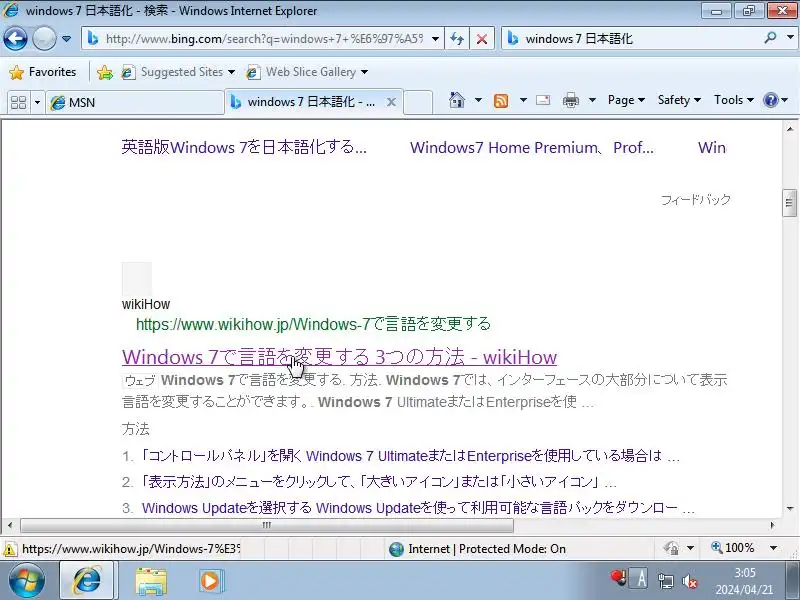Open truncated Win... link at right edge
The image size is (800, 600).
[712, 147]
